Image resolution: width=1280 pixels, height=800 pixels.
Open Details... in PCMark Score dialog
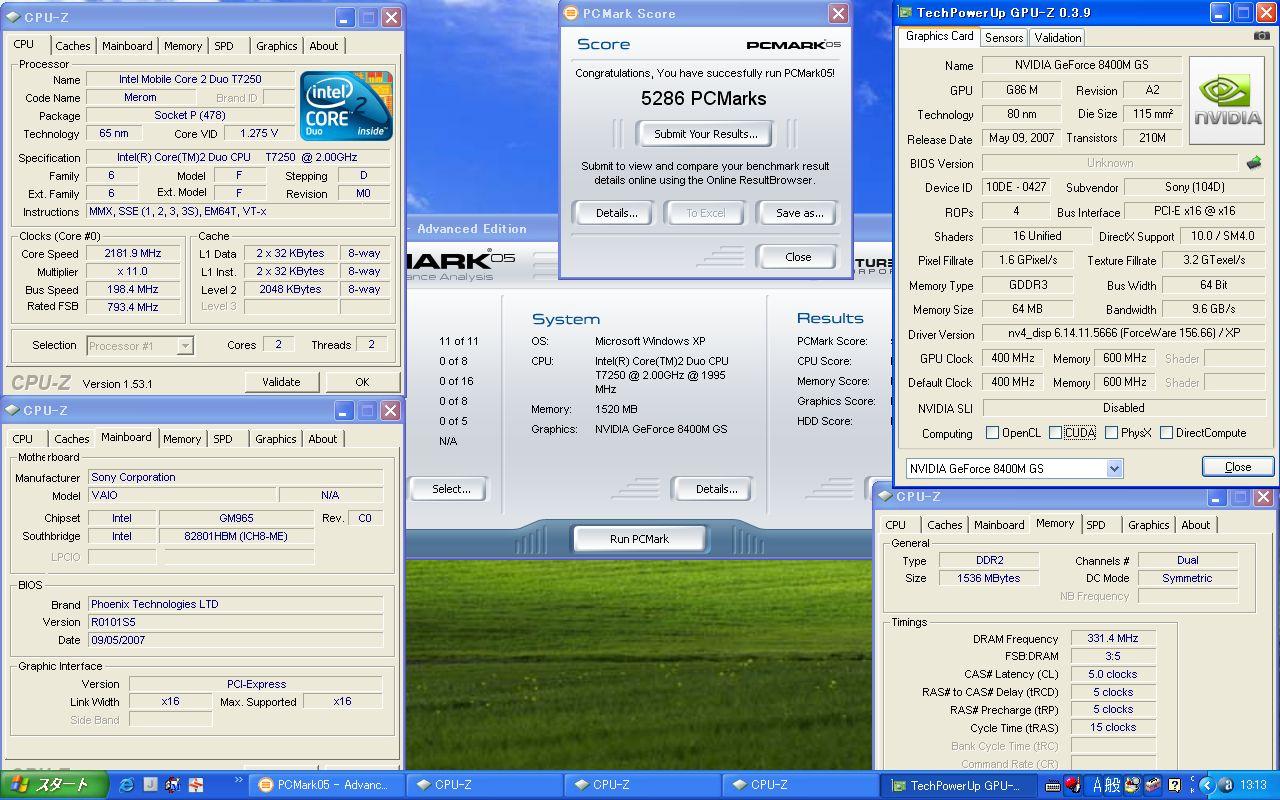tap(616, 213)
